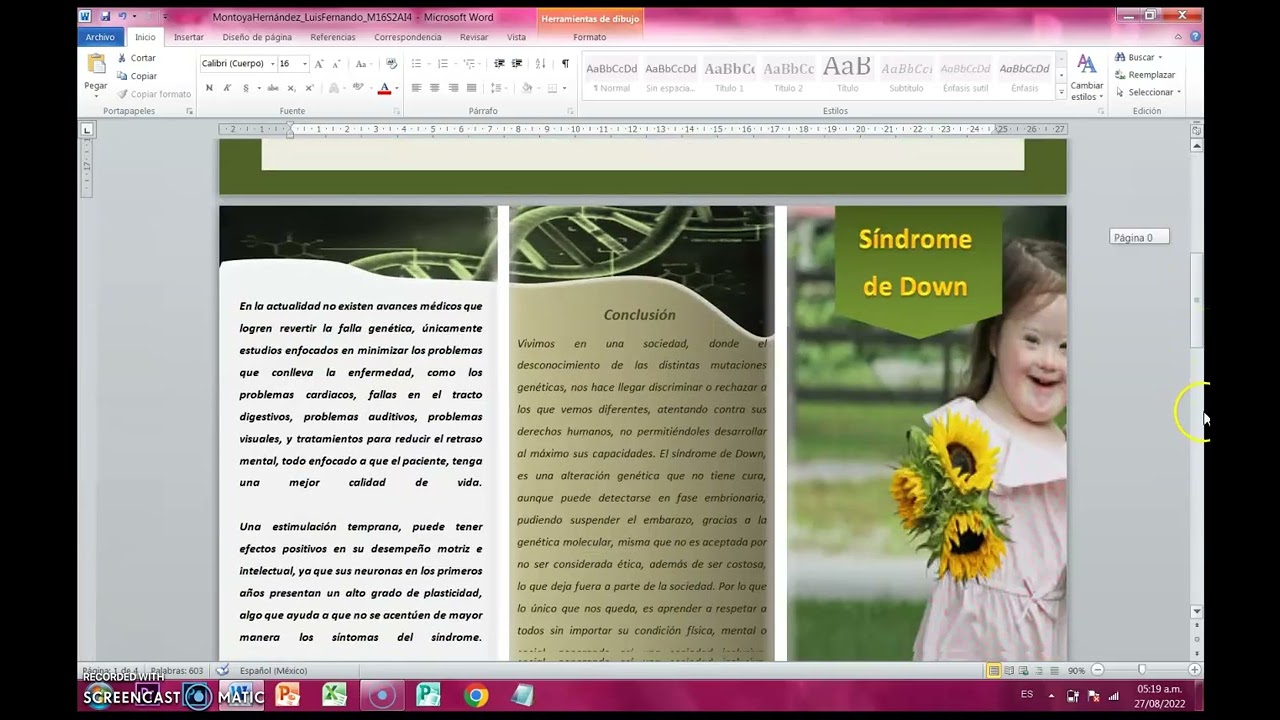Screen dimensions: 1280x720
Task: Click the text effects (A) icon
Action: 334,88
